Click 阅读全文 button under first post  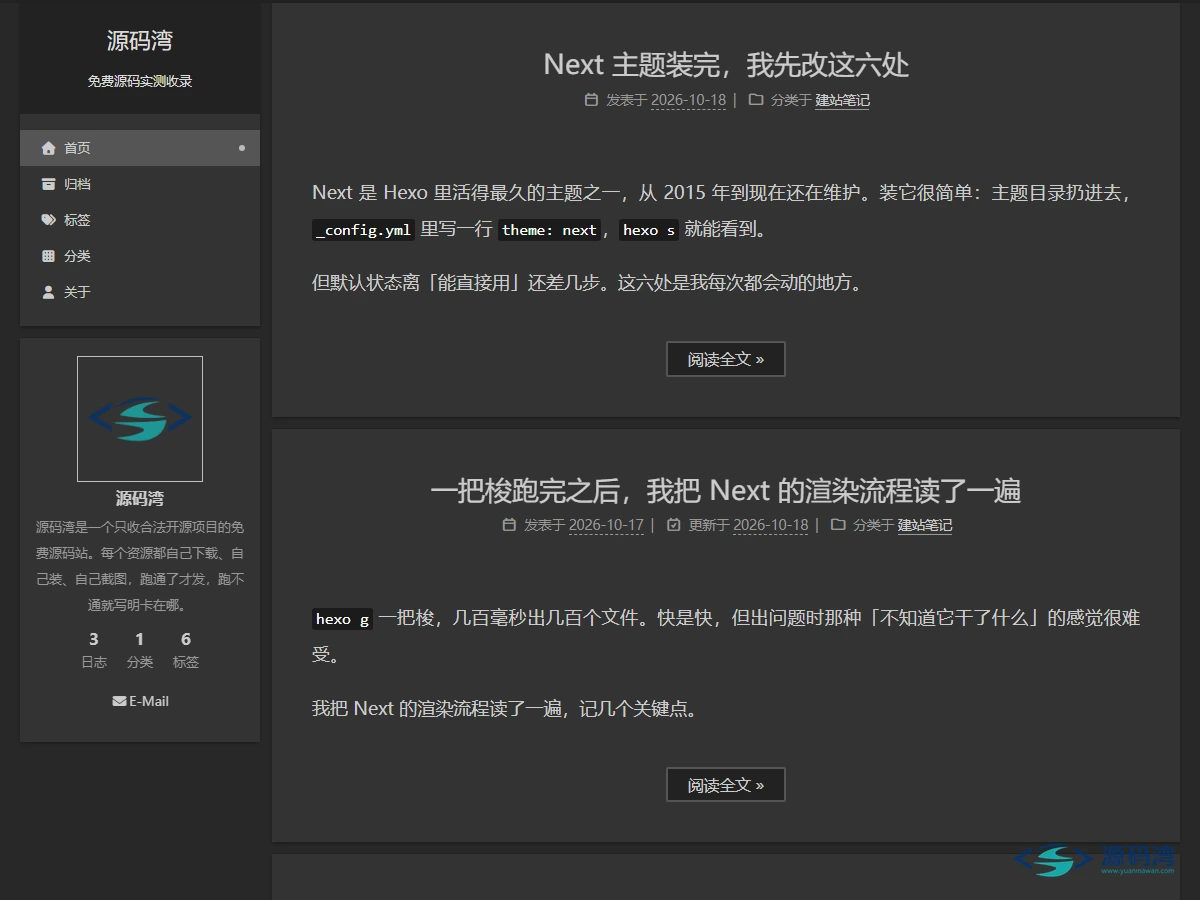point(726,359)
